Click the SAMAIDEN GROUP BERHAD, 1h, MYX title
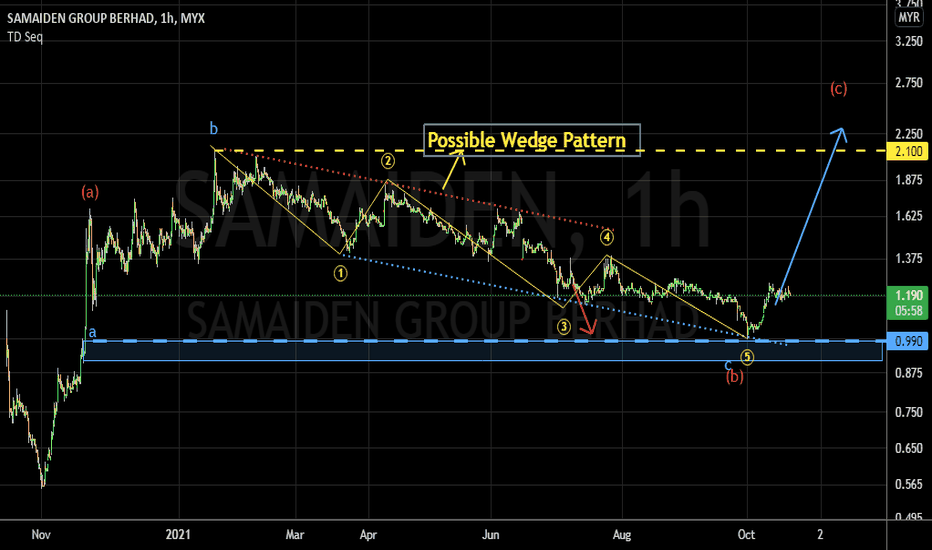 click(x=106, y=18)
